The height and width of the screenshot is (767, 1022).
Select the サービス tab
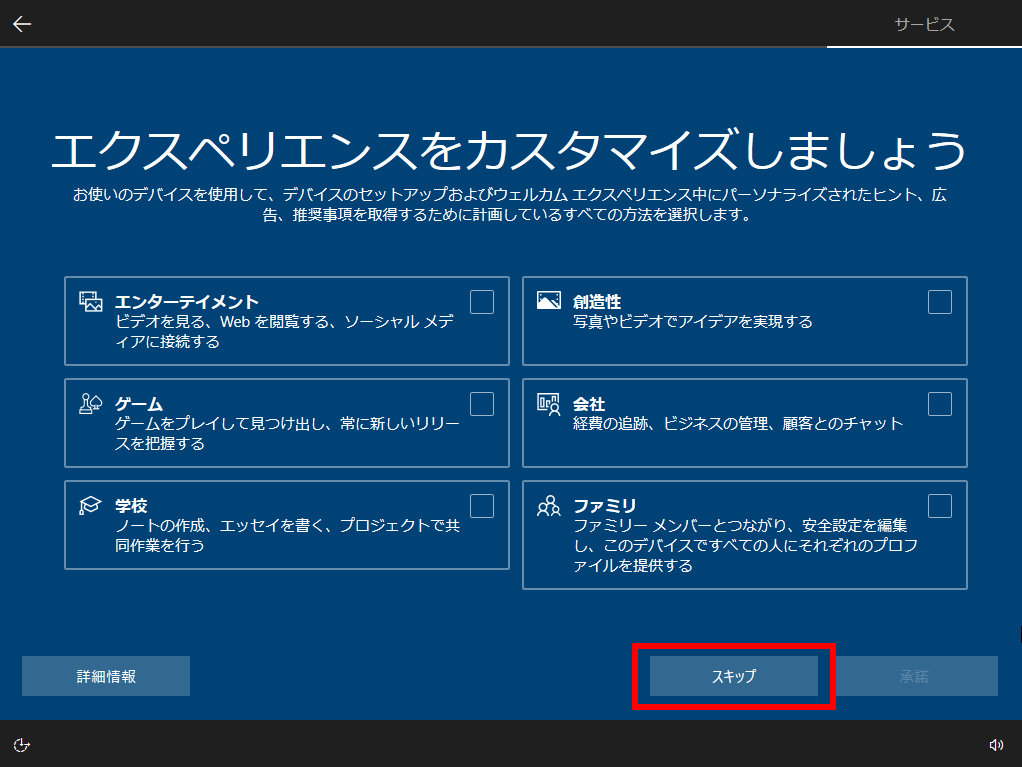pyautogui.click(x=924, y=25)
